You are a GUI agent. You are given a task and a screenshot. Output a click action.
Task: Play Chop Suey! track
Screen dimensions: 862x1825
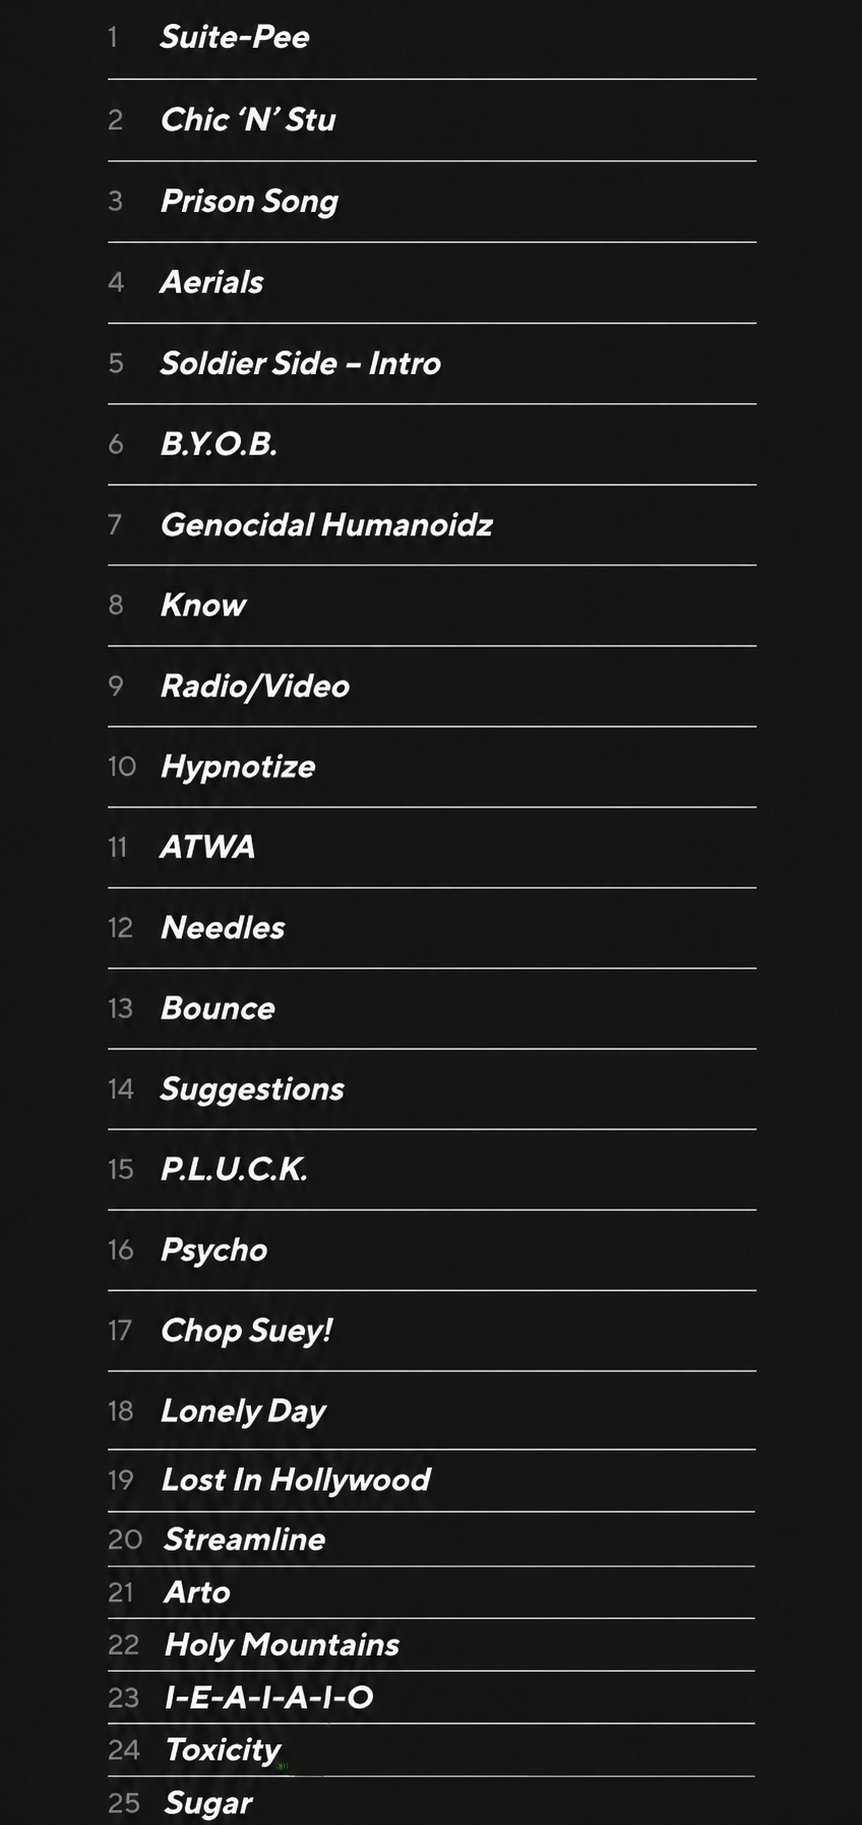point(431,1330)
